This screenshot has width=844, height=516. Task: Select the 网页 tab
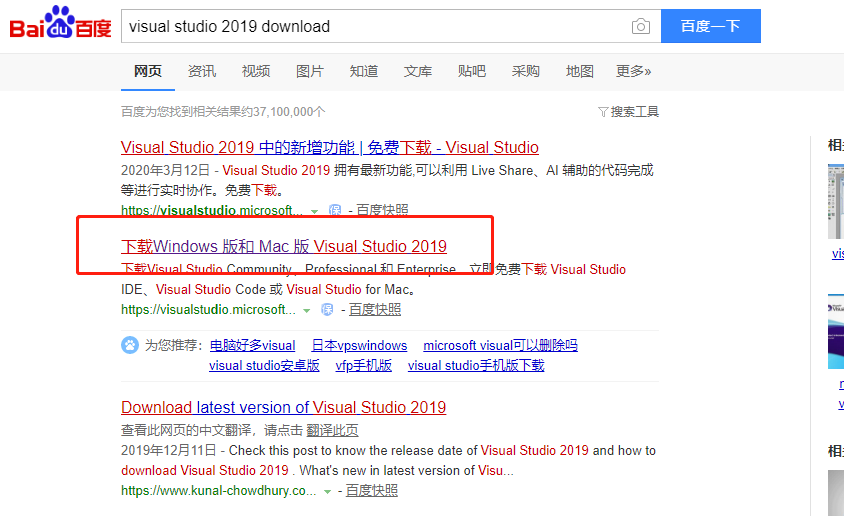click(148, 71)
